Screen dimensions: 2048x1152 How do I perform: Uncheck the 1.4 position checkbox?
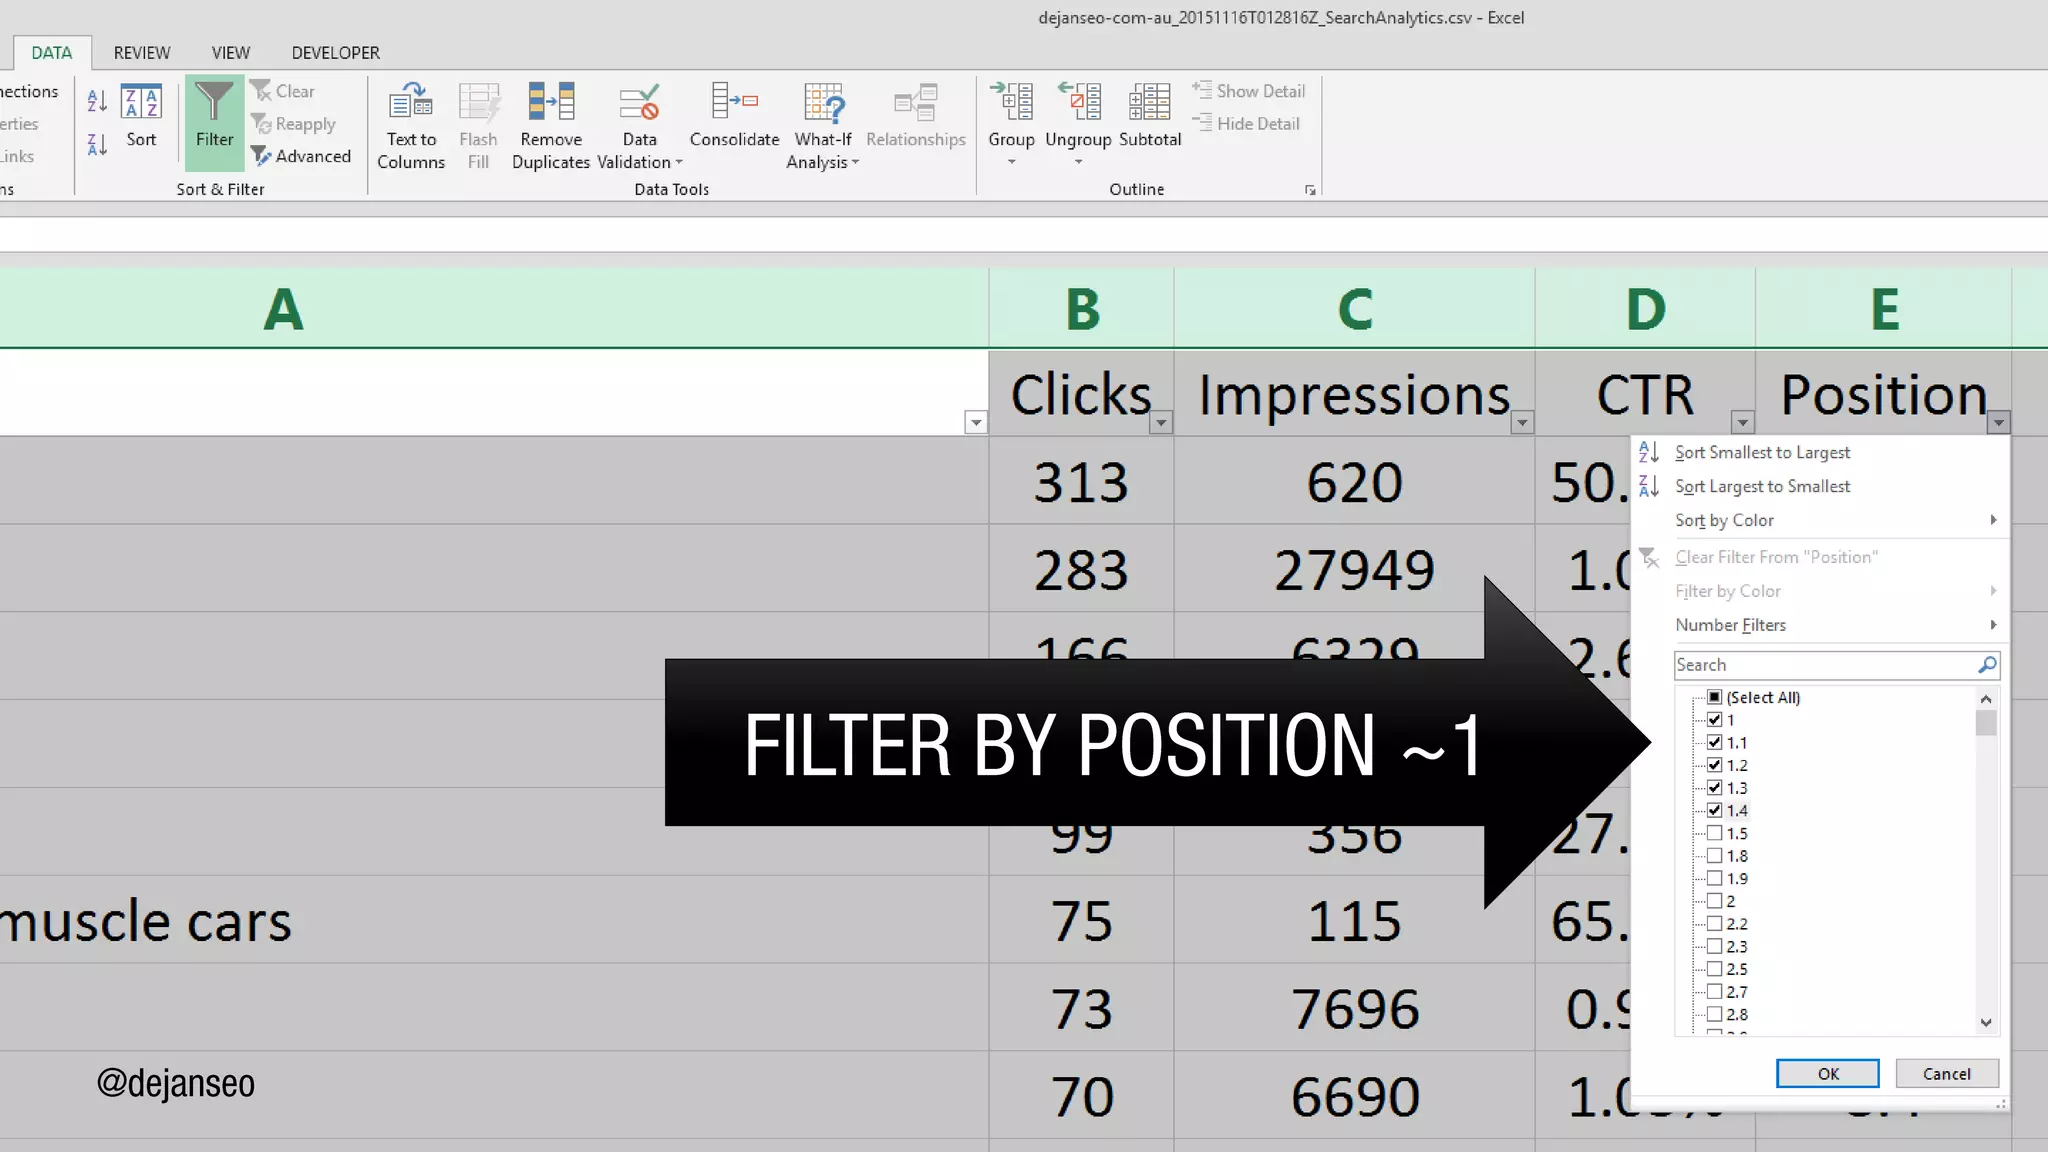click(1714, 810)
